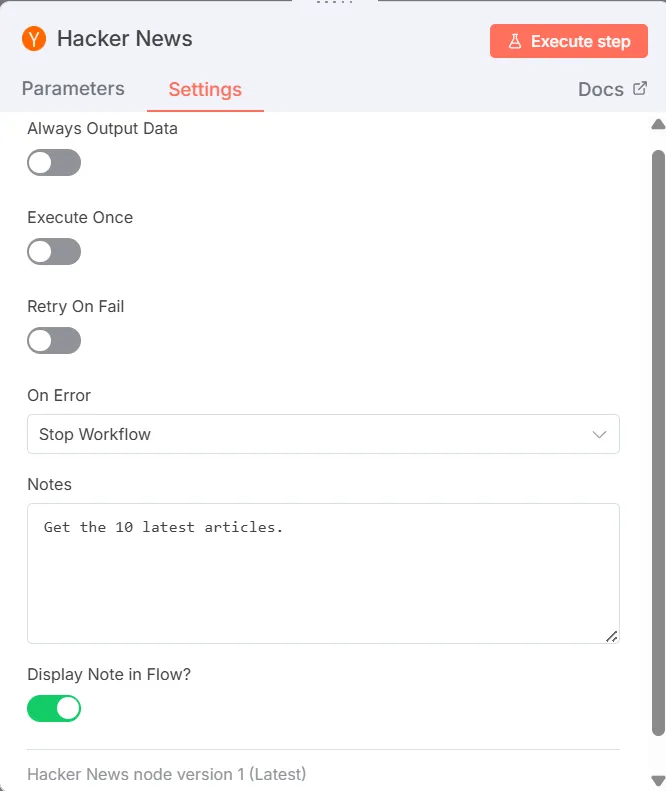
Task: Select the Settings tab
Action: tap(205, 90)
